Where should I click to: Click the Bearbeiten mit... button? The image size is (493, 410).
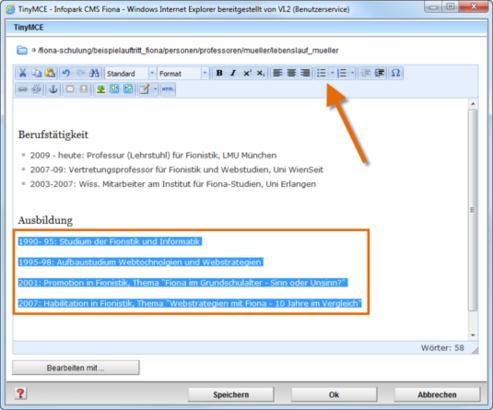pos(76,368)
